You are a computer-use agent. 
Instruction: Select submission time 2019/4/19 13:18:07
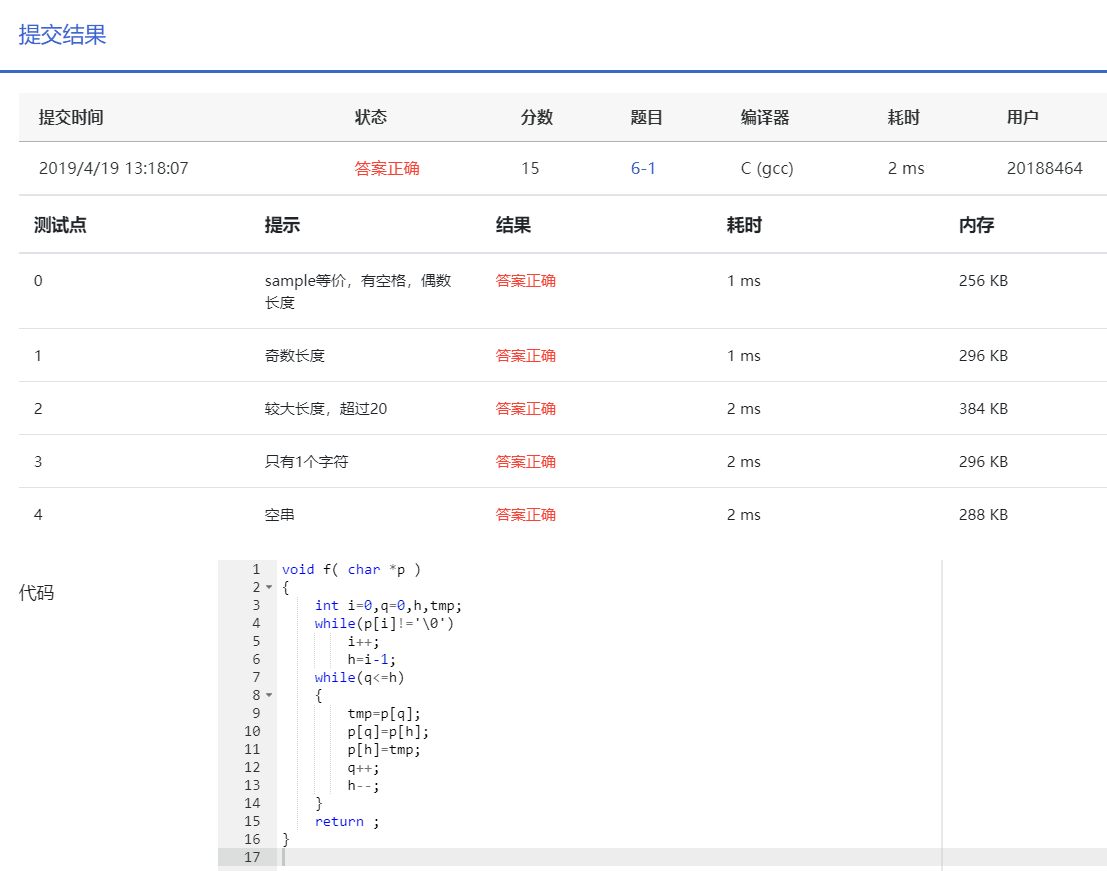[x=114, y=168]
